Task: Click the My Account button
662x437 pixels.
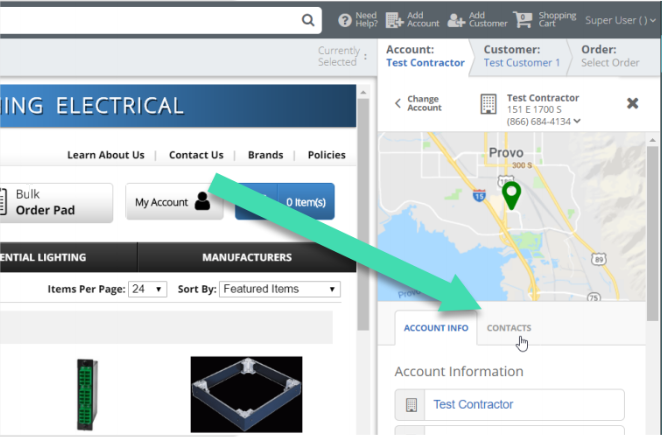Action: point(174,202)
